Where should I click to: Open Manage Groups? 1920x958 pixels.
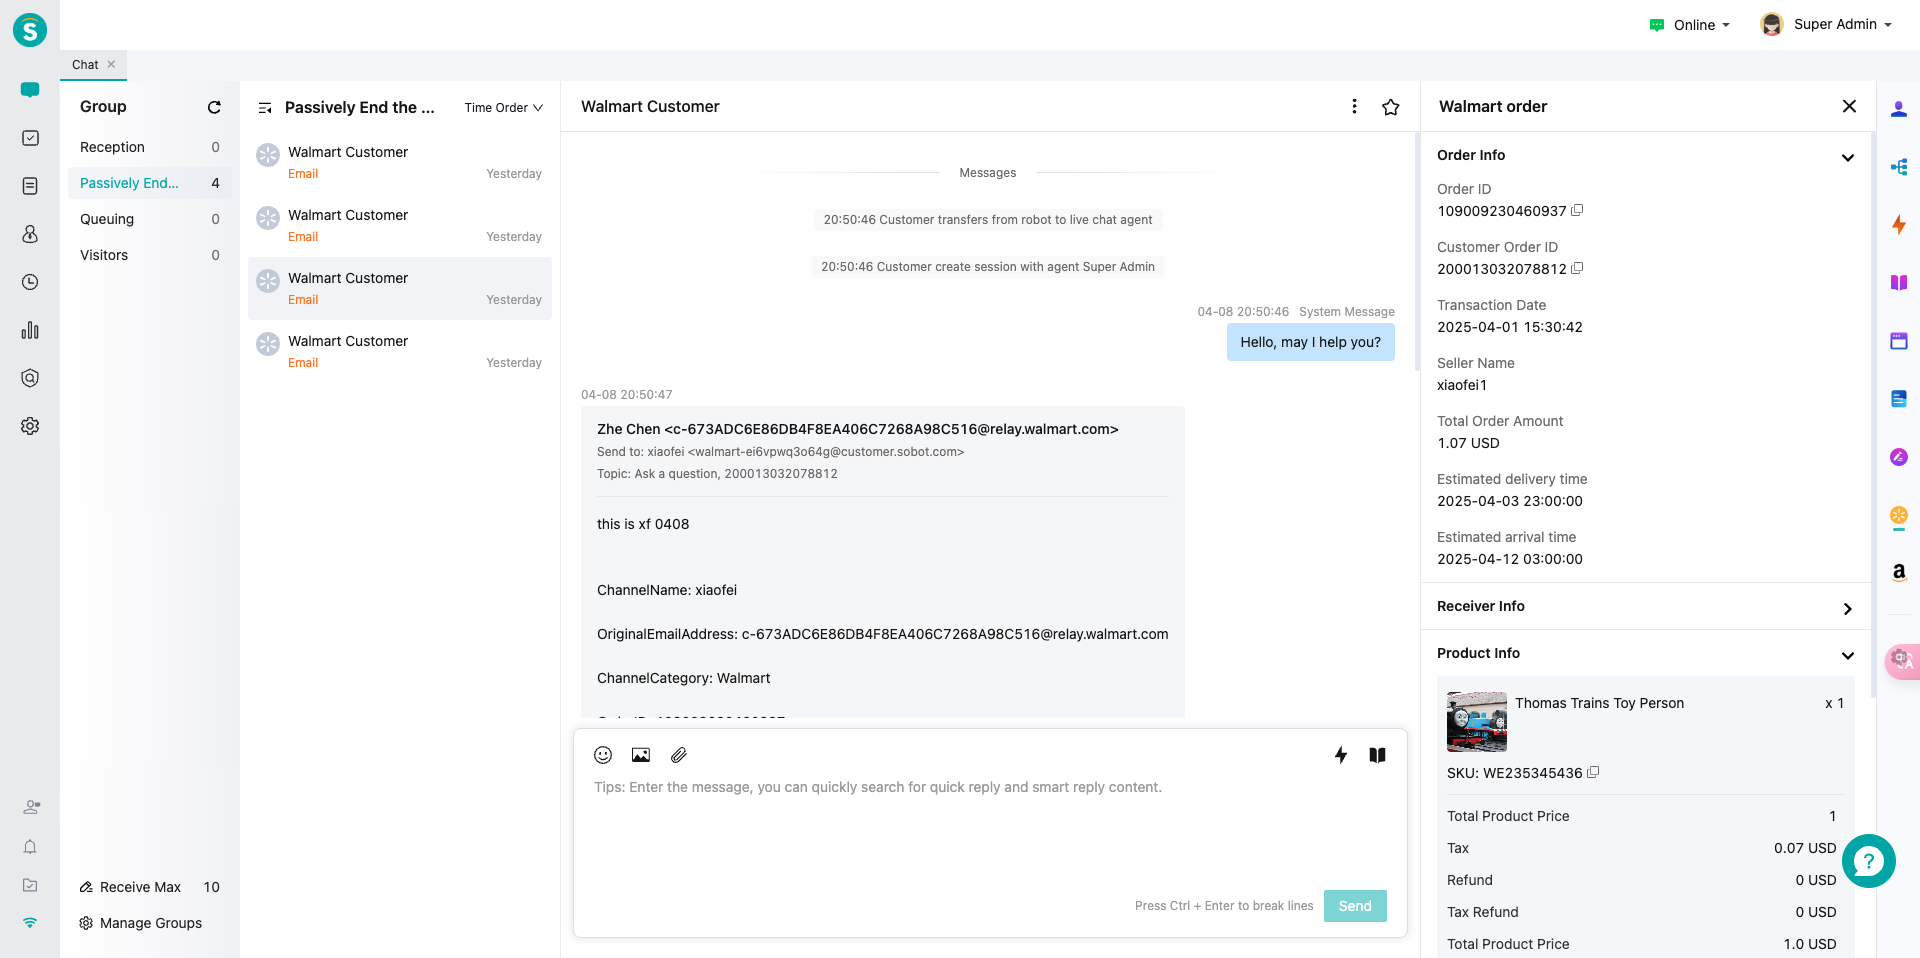(141, 923)
